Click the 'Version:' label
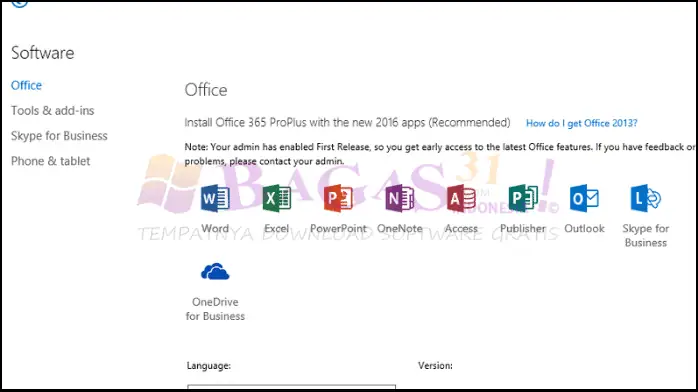Image resolution: width=698 pixels, height=392 pixels. tap(435, 366)
